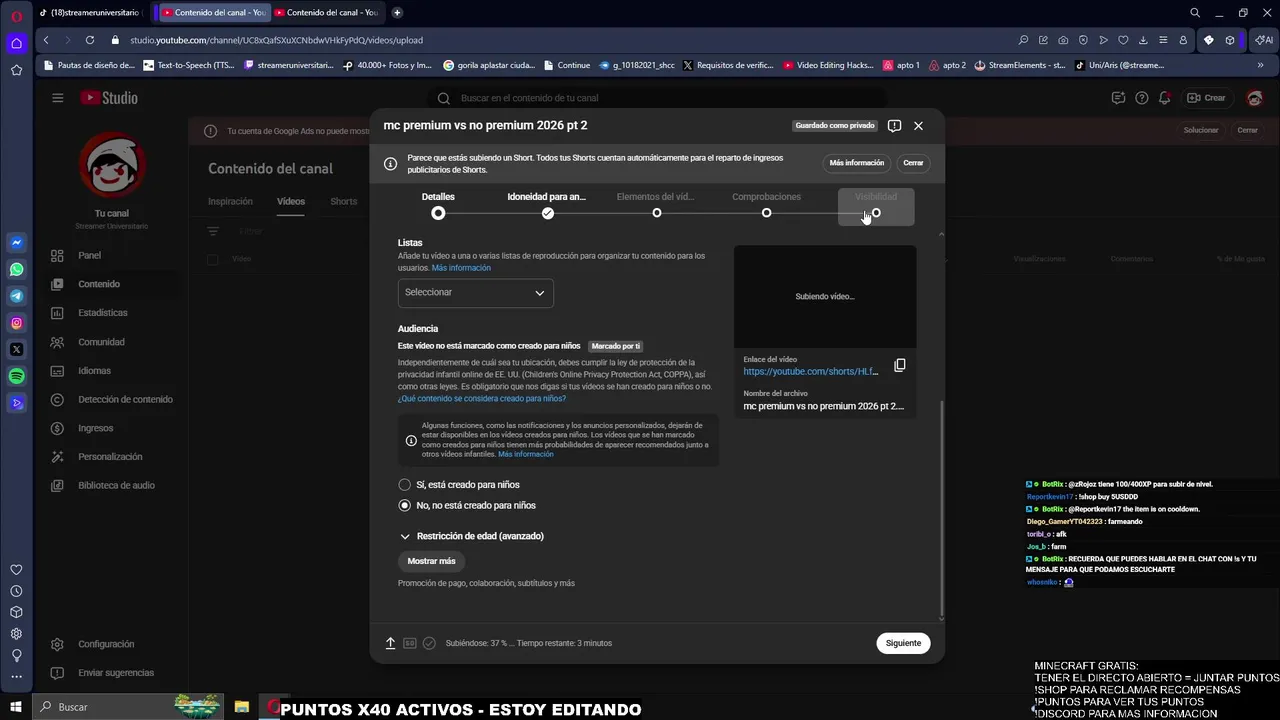Open Messenger in Opera sidebar
The height and width of the screenshot is (720, 1280).
tap(17, 243)
